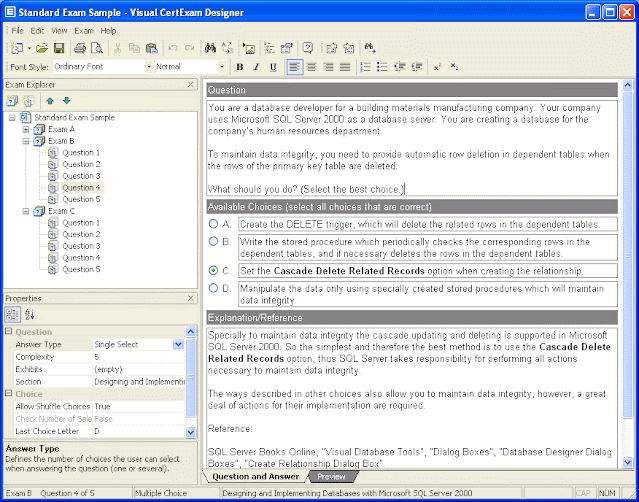Collapse Standard Exam Sample root node

point(12,118)
